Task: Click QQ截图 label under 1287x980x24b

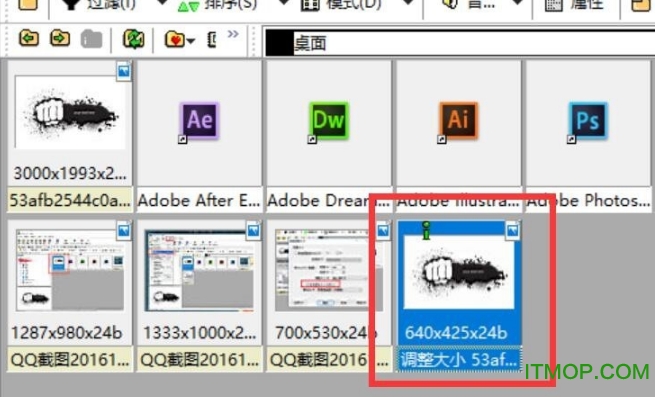Action: [x=70, y=360]
